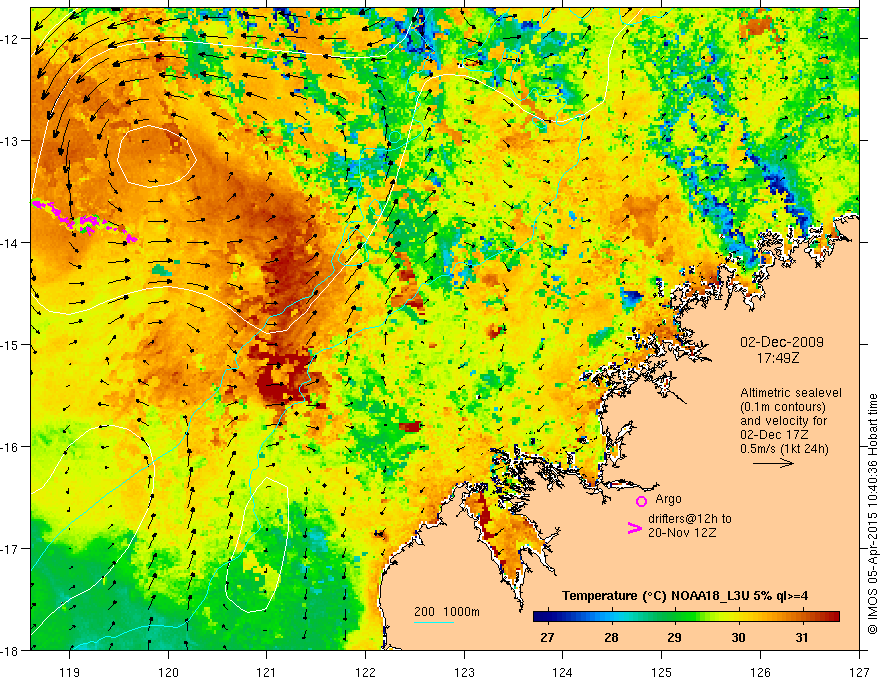880x680 pixels.
Task: Click the color bar tick label 28
Action: [x=611, y=637]
